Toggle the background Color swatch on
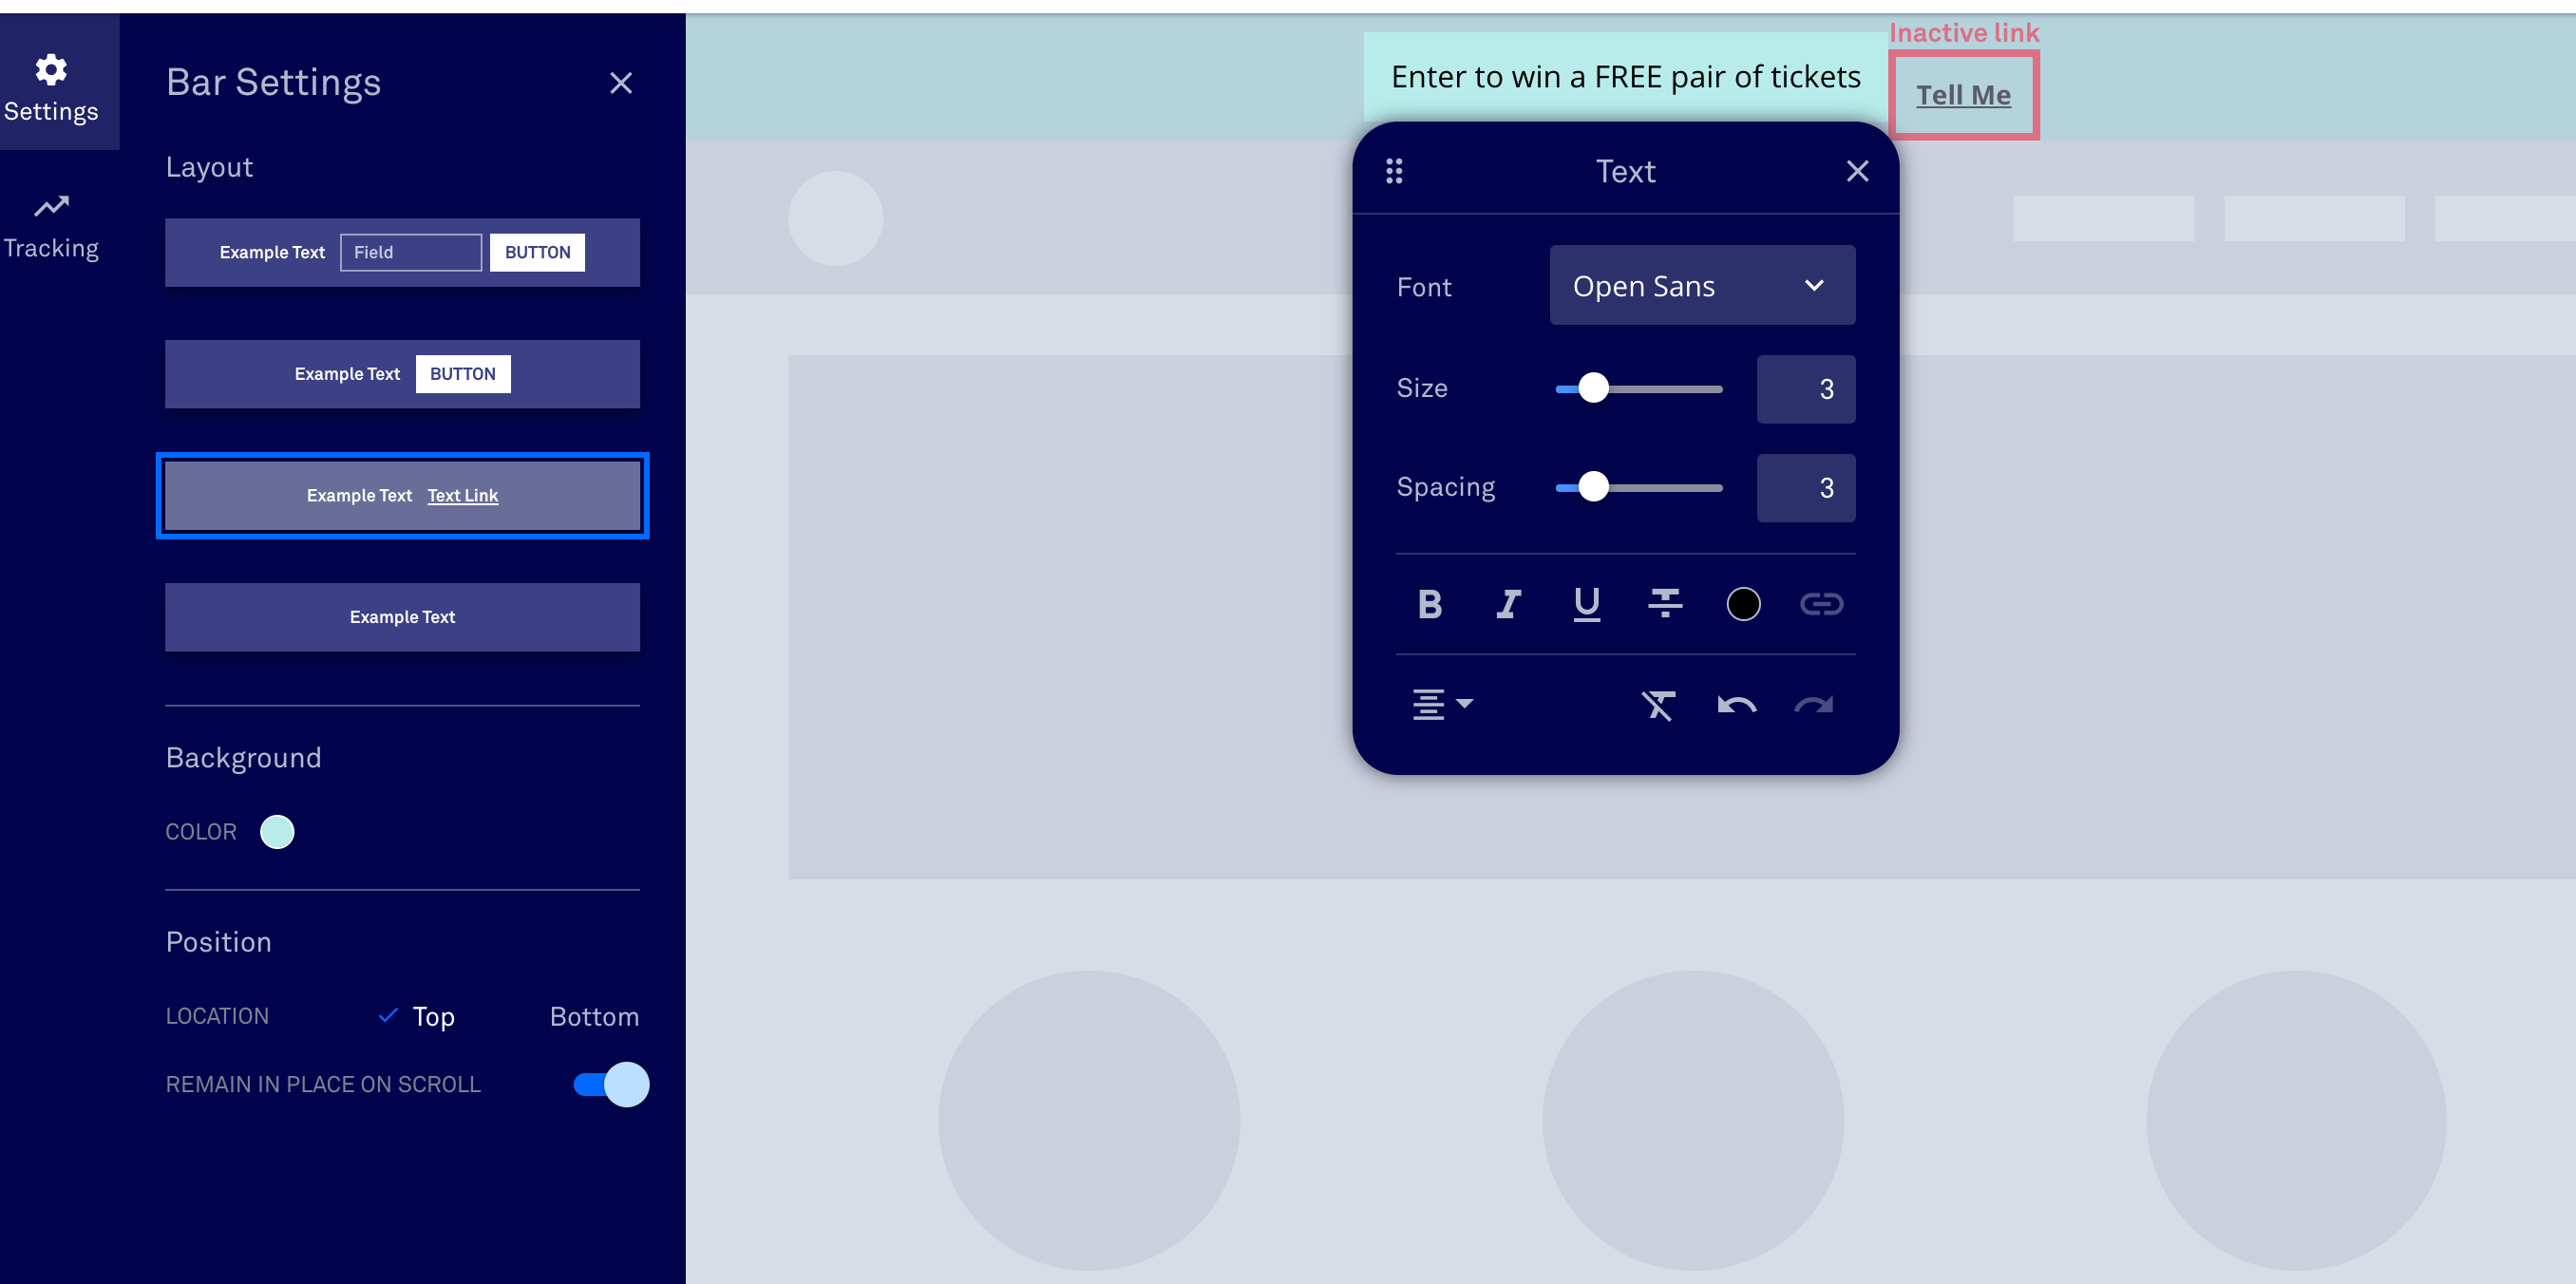Viewport: 2576px width, 1284px height. coord(277,831)
